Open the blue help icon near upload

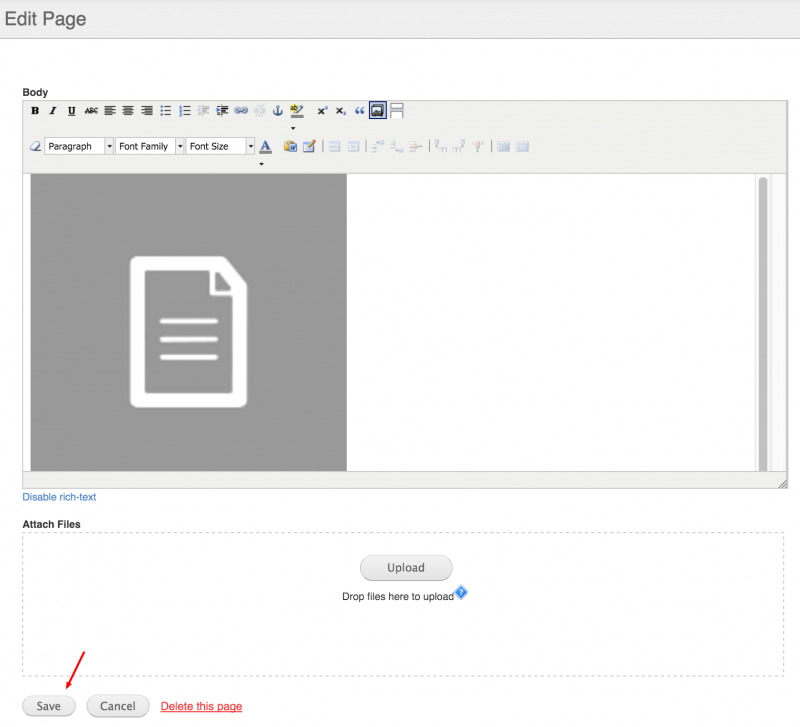coord(461,592)
